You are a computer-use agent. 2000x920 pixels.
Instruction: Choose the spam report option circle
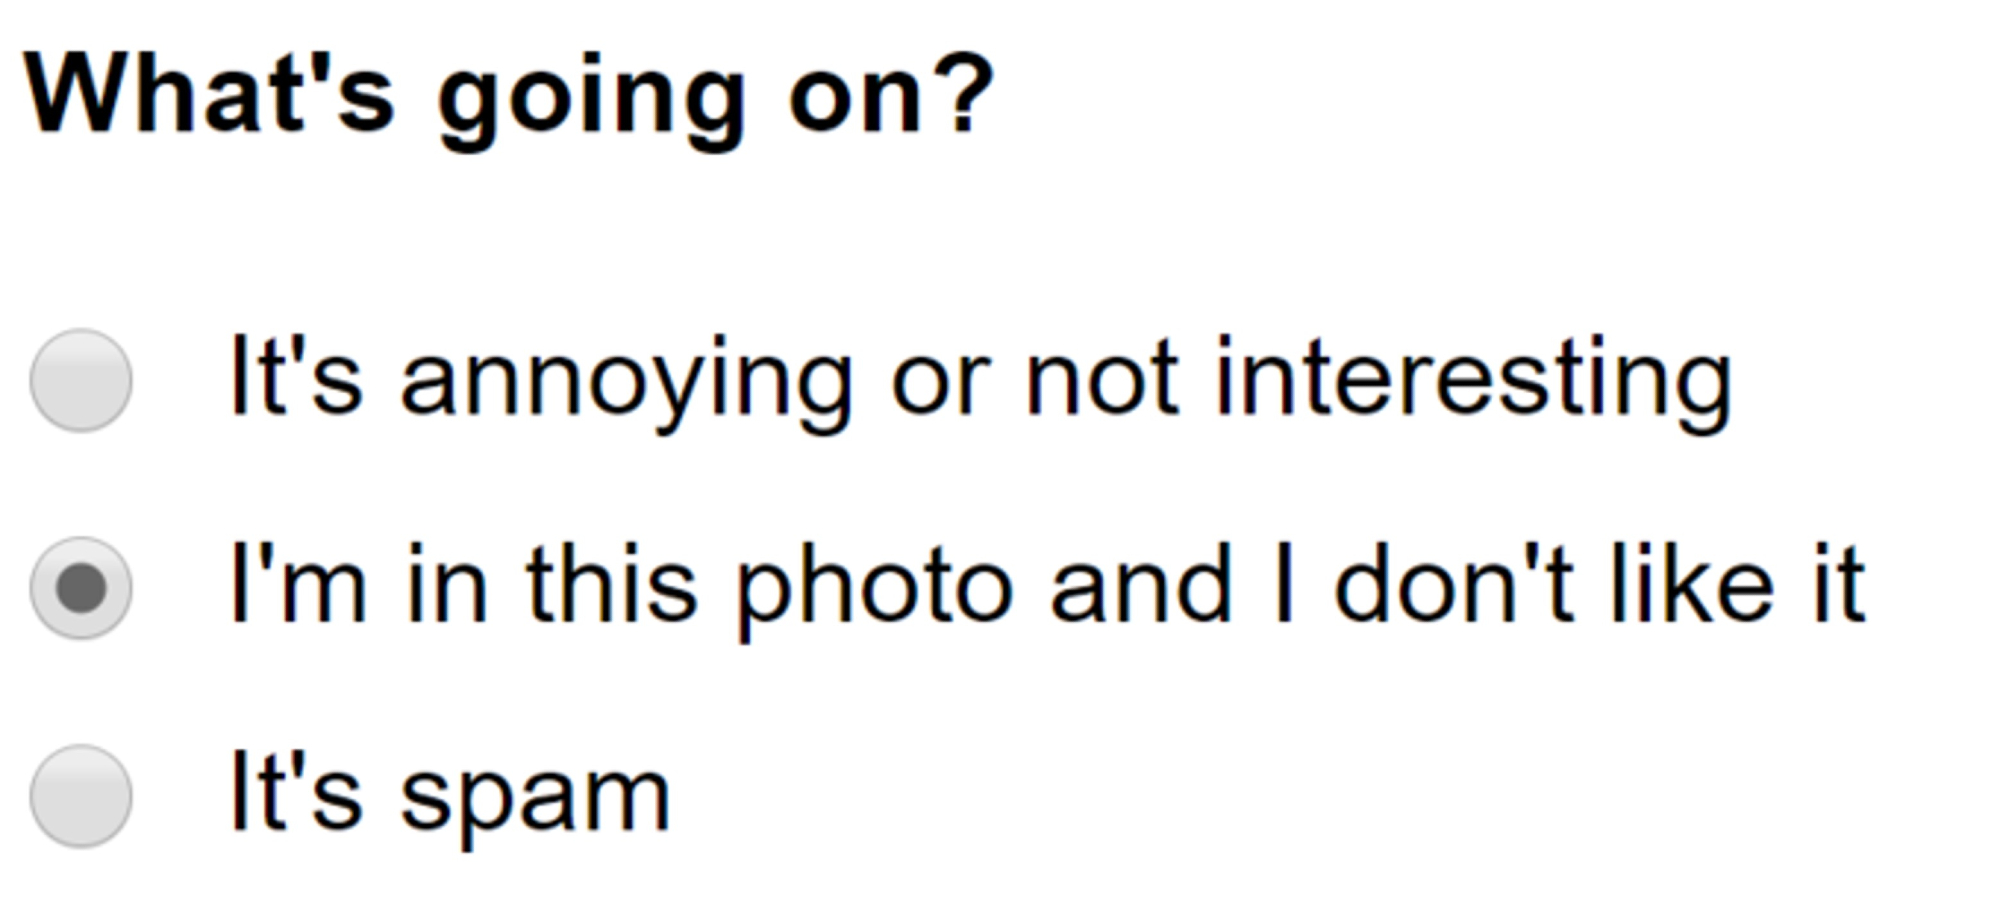(x=81, y=796)
